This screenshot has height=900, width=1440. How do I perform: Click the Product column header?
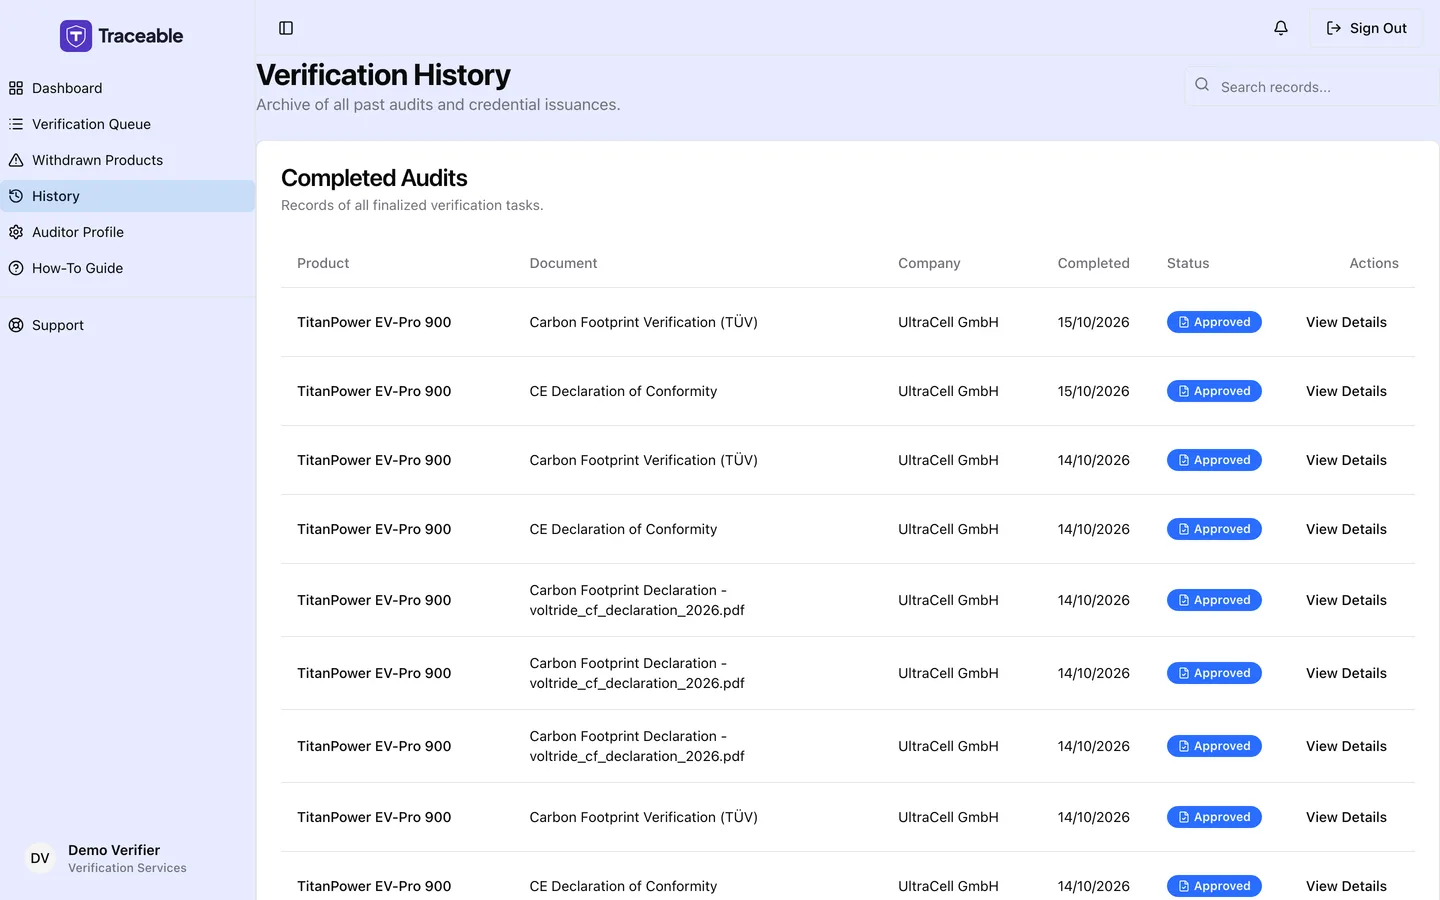click(x=323, y=263)
